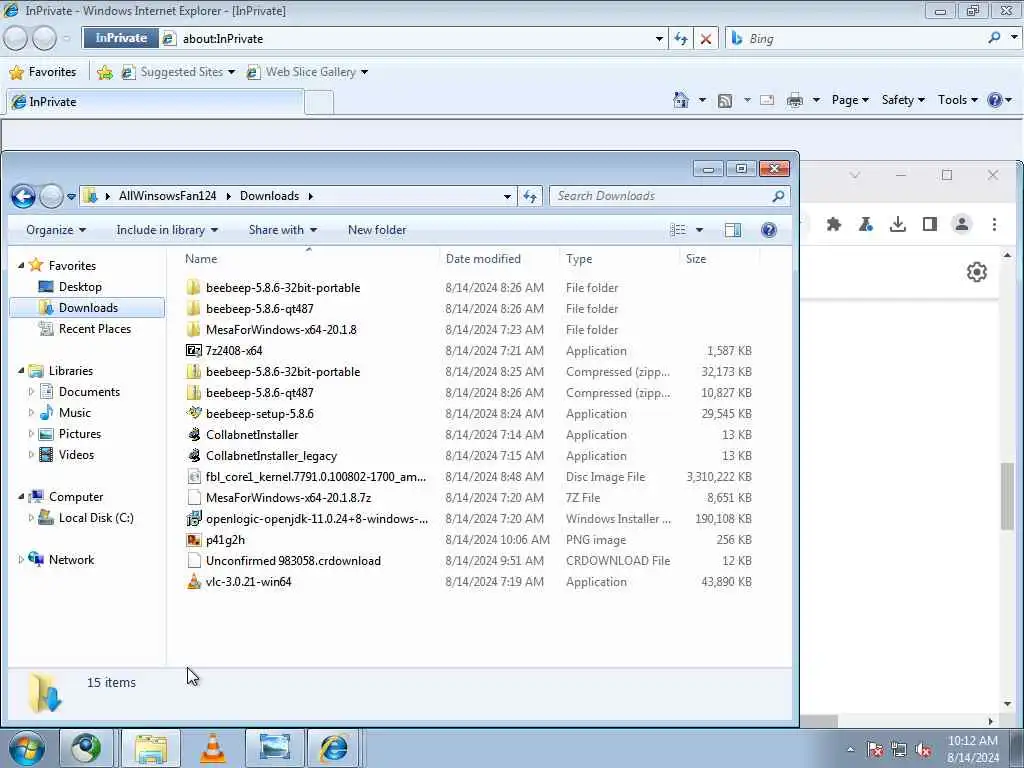Image resolution: width=1024 pixels, height=768 pixels.
Task: Click the Search Downloads magnifier icon
Action: click(x=778, y=196)
